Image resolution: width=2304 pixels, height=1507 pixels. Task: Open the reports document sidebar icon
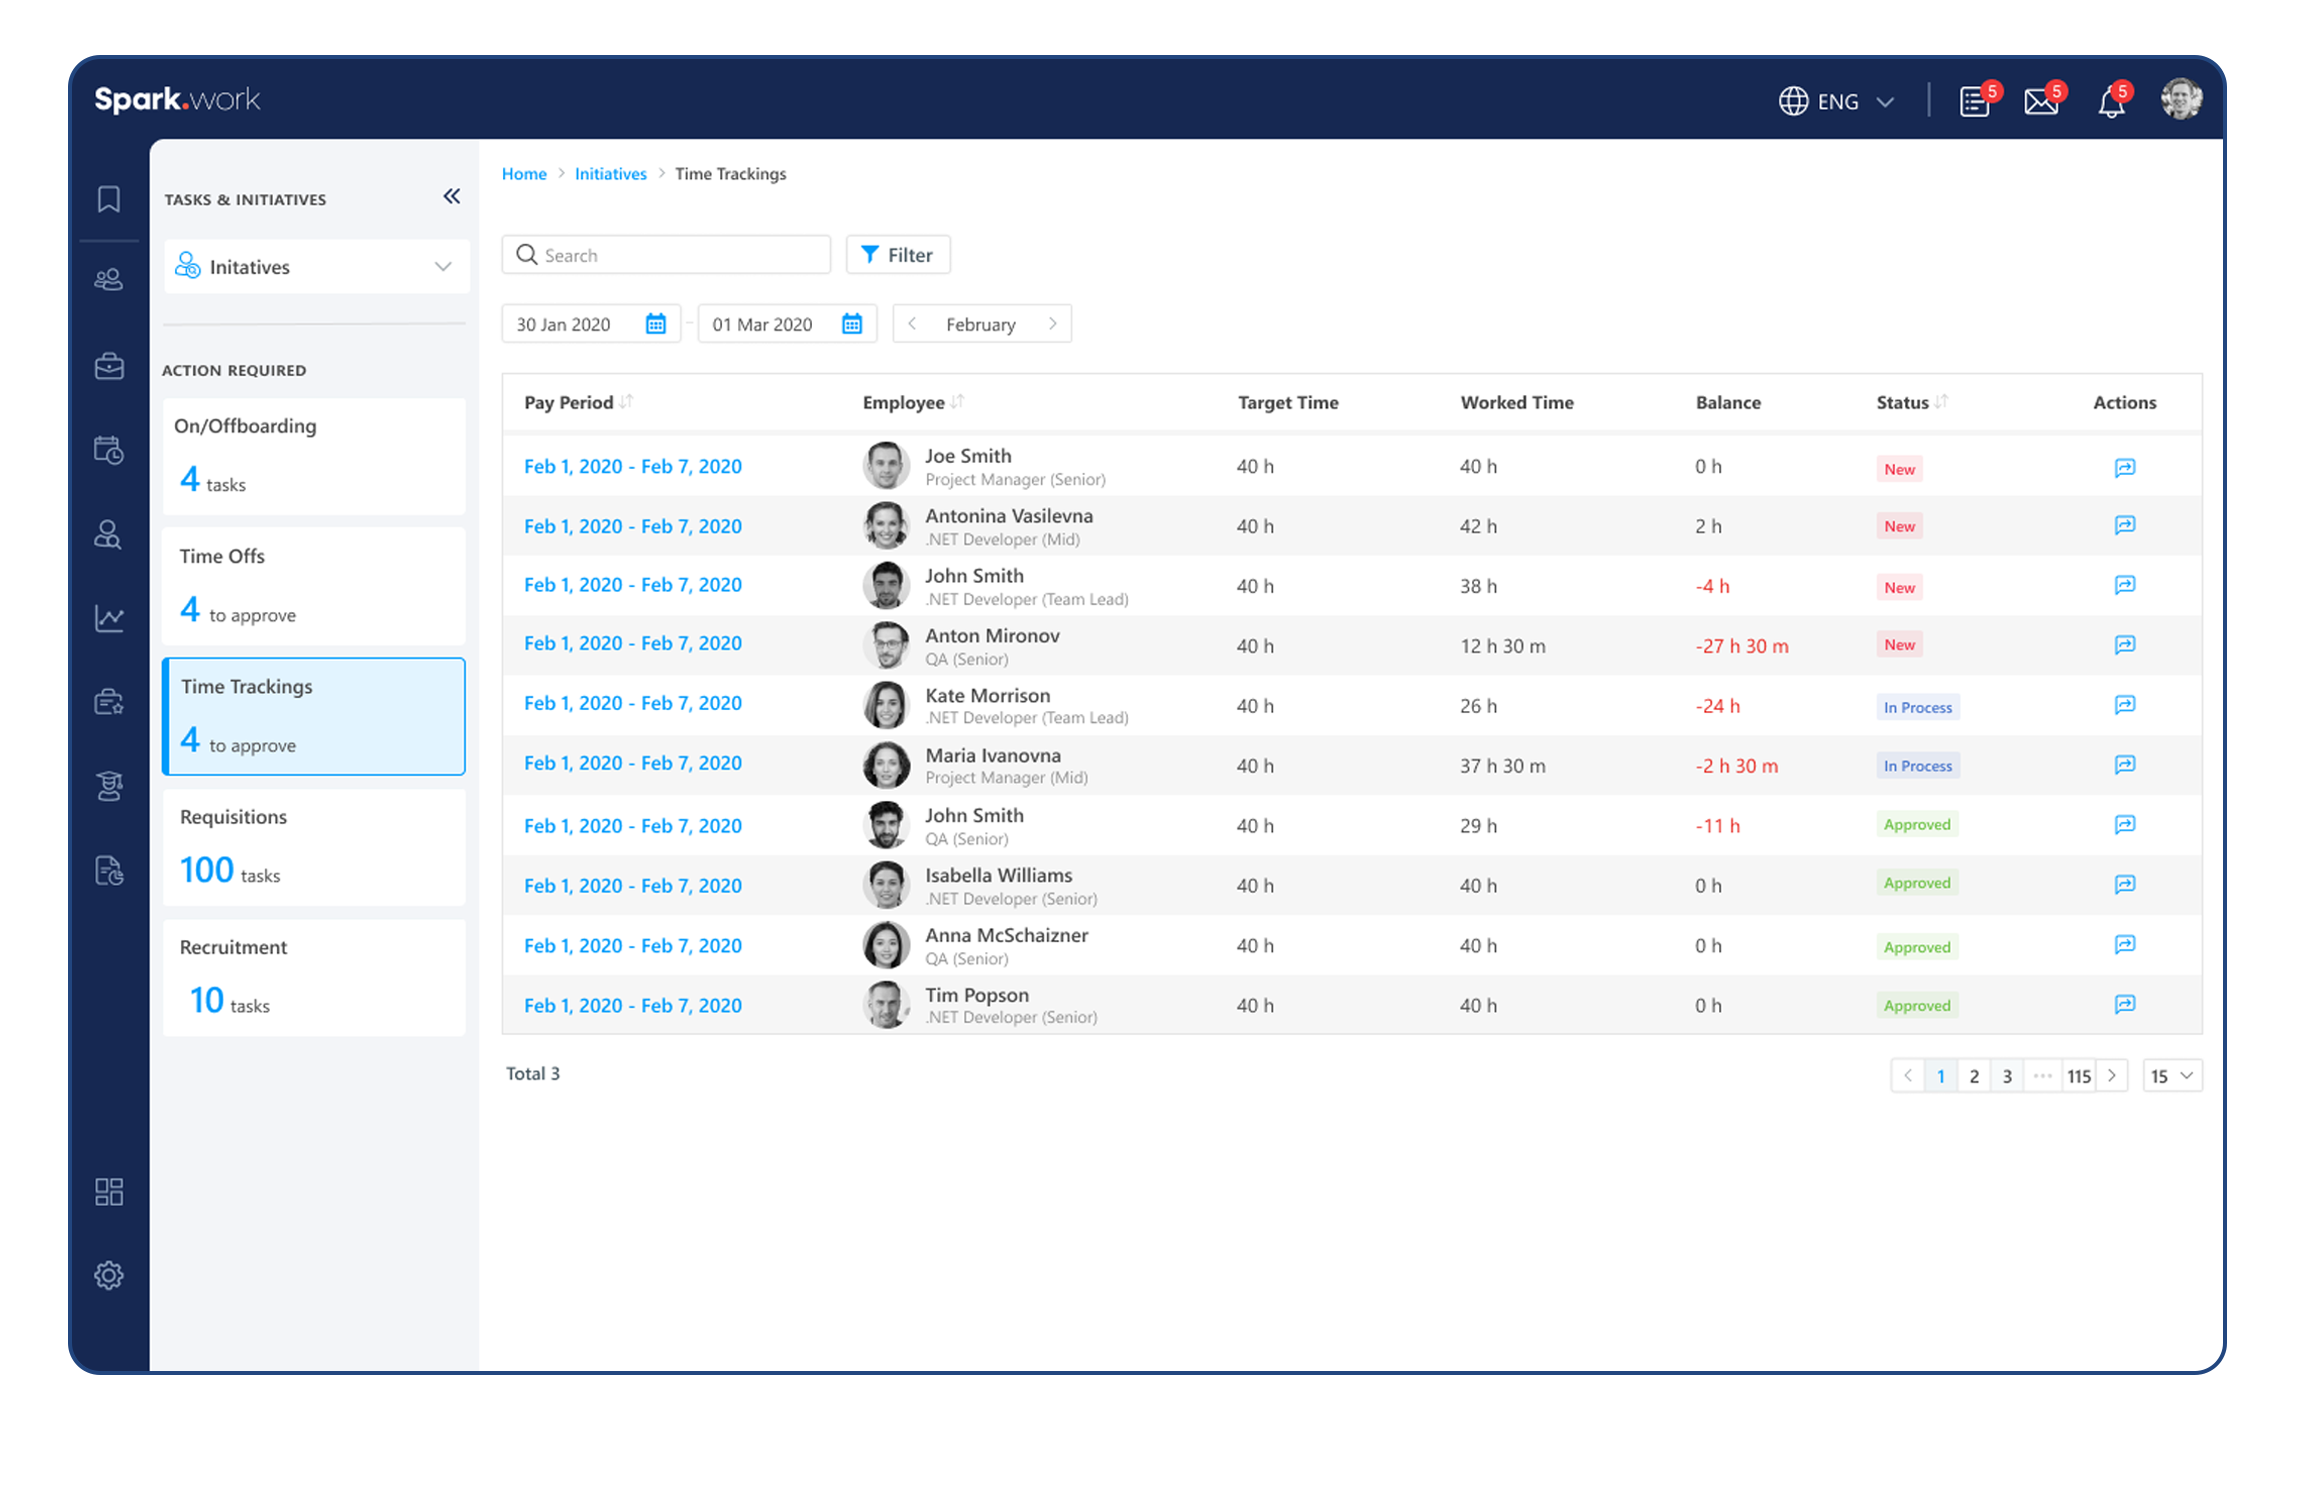[x=109, y=870]
